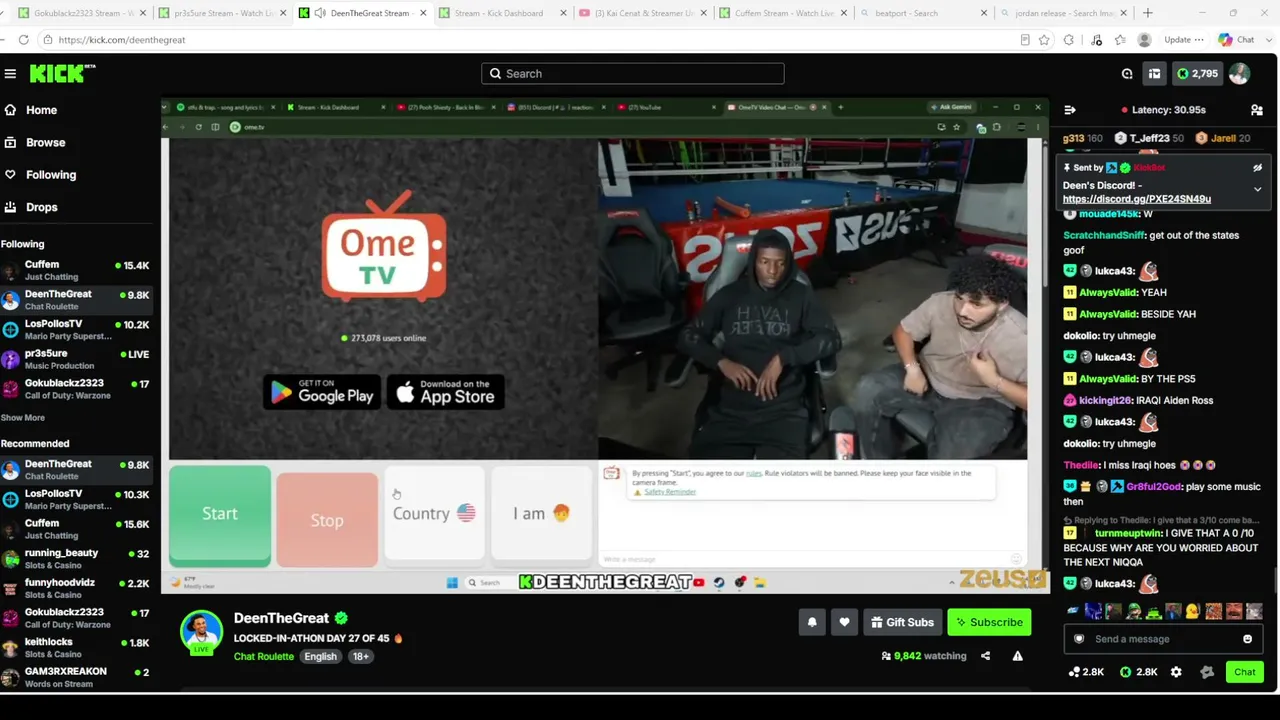This screenshot has height=720, width=1280.
Task: Toggle the stream notification bell
Action: pyautogui.click(x=812, y=622)
